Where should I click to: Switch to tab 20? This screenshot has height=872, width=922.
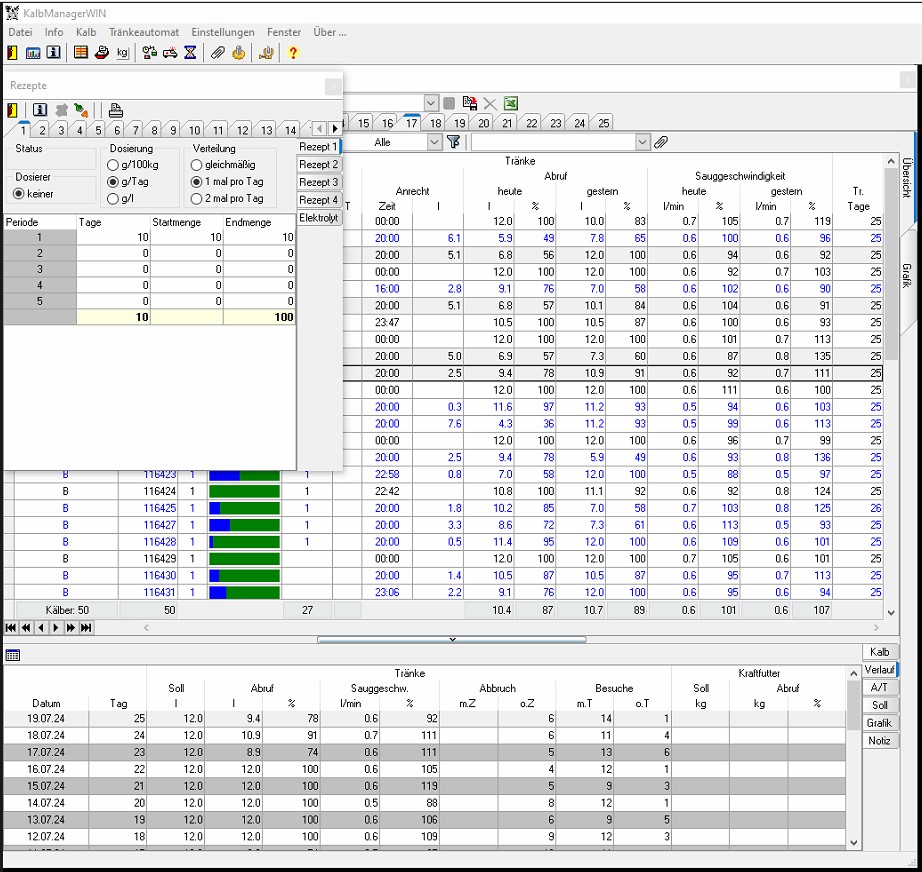tap(483, 123)
